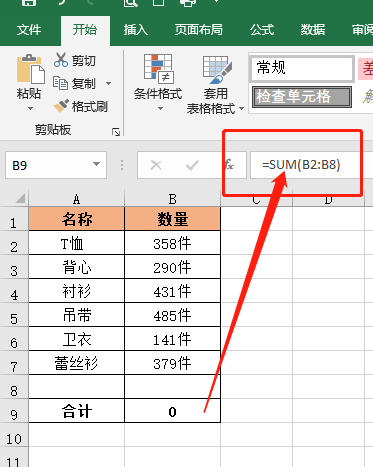Apply the 检查单元格 cell style

(302, 97)
